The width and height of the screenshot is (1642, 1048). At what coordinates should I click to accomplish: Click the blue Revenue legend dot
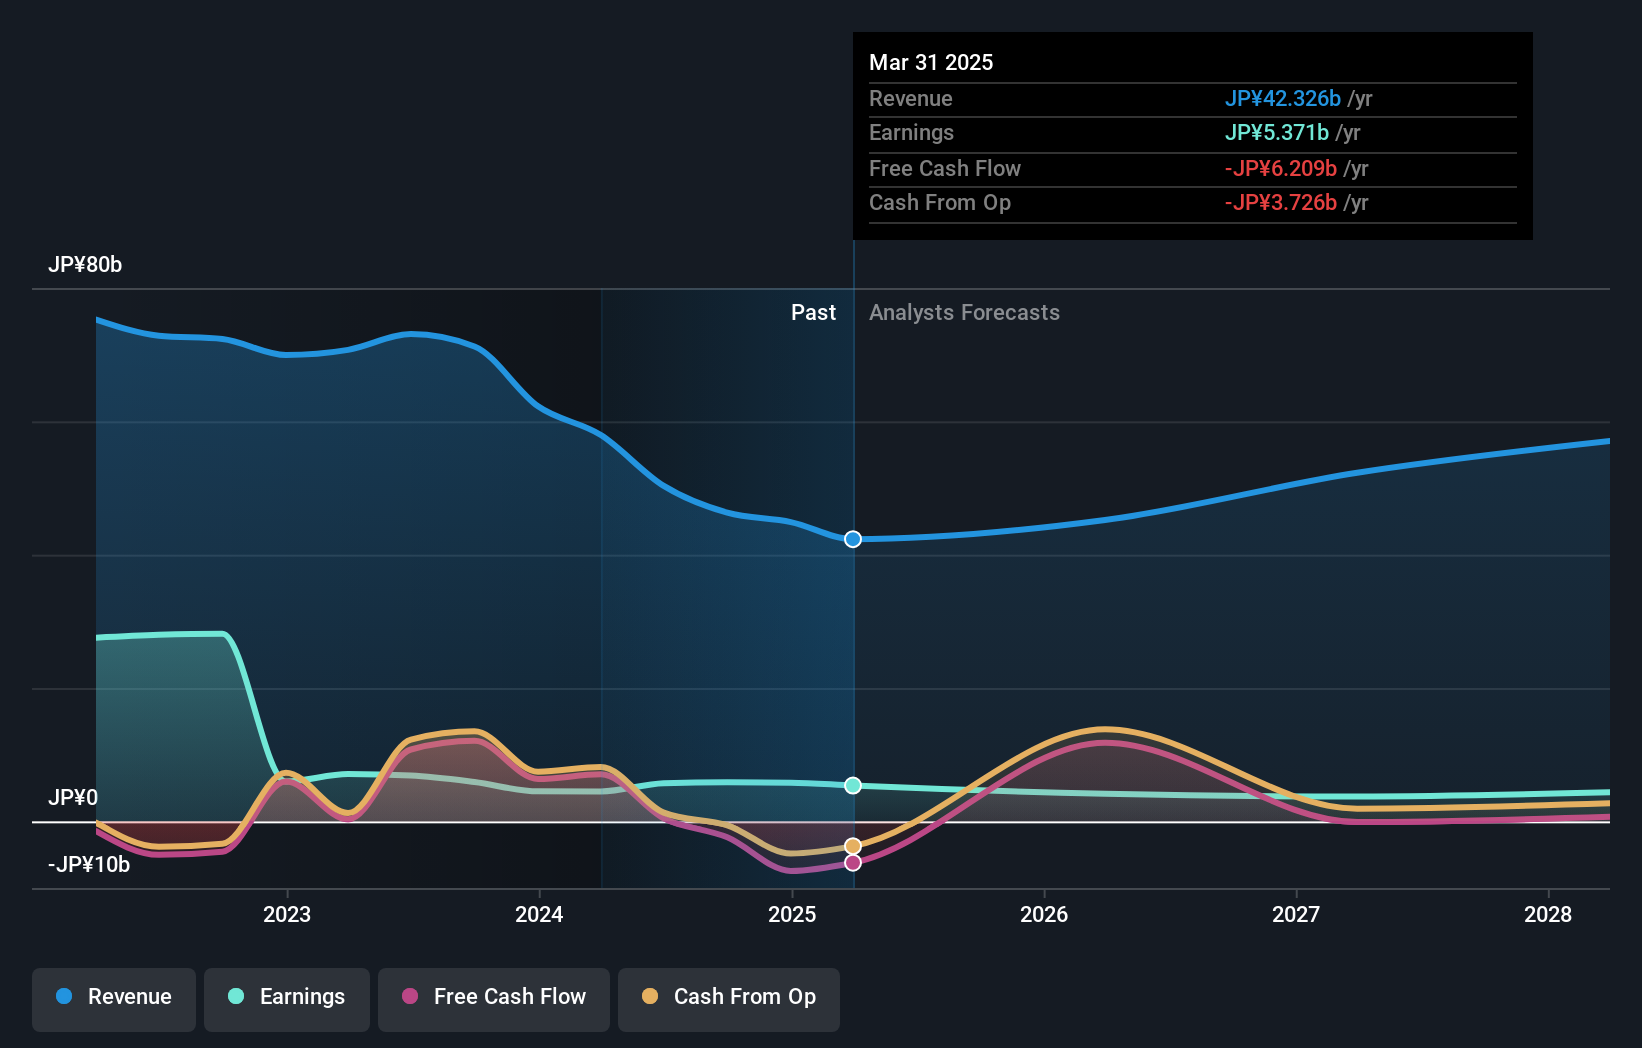pos(65,997)
